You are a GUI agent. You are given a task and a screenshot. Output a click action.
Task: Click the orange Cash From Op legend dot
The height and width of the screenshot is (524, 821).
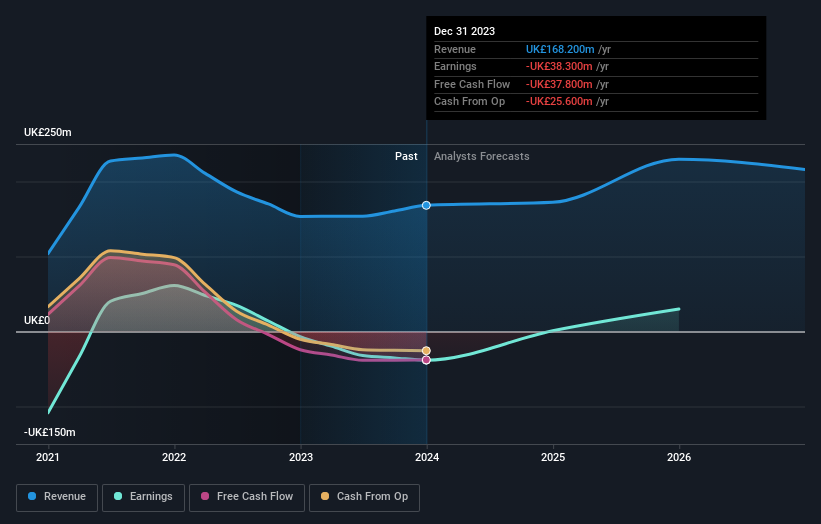(325, 496)
